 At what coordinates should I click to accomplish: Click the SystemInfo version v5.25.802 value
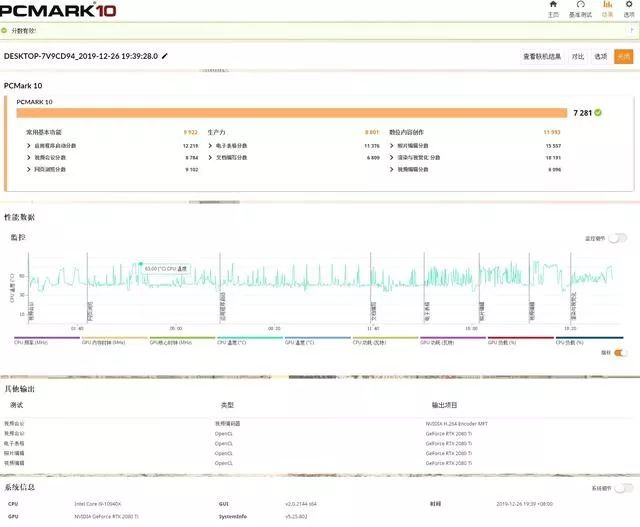coord(296,517)
